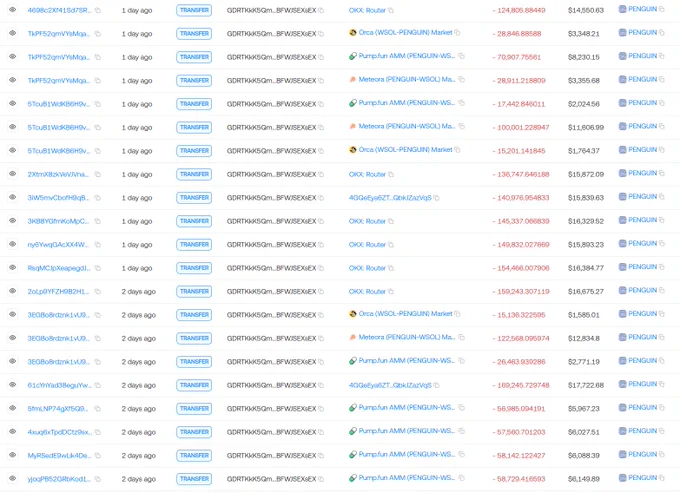The image size is (680, 493).
Task: Copy PENGUIN token address on $5,967.23 row
Action: pyautogui.click(x=662, y=407)
